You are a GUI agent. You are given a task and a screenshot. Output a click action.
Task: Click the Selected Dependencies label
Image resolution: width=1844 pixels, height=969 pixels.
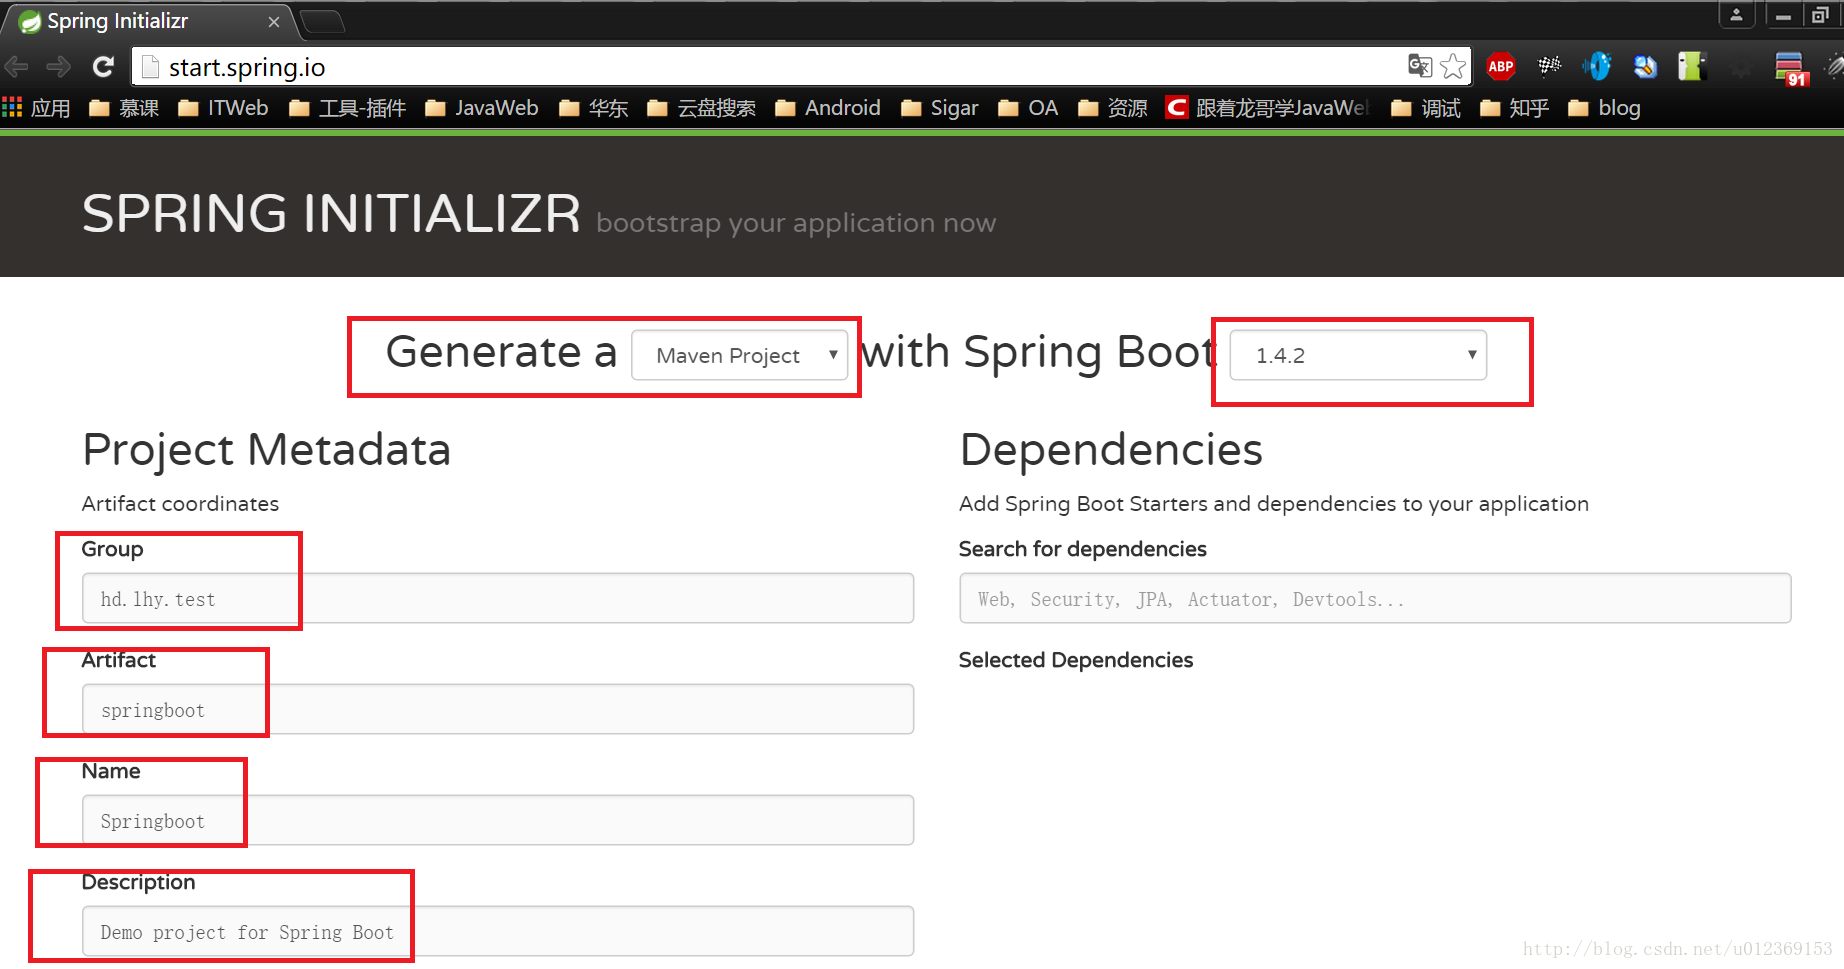coord(1075,660)
